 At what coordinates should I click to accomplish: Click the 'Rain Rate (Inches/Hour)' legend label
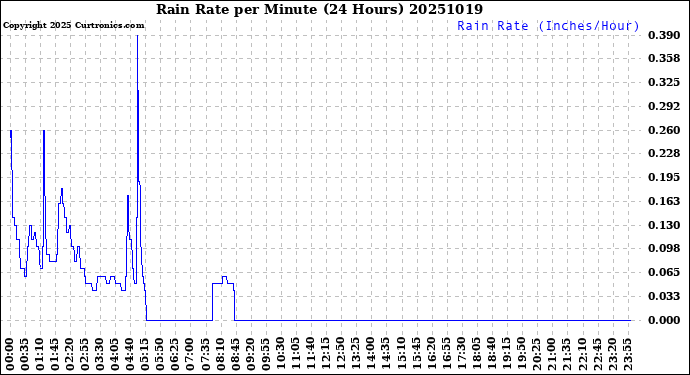pyautogui.click(x=548, y=26)
